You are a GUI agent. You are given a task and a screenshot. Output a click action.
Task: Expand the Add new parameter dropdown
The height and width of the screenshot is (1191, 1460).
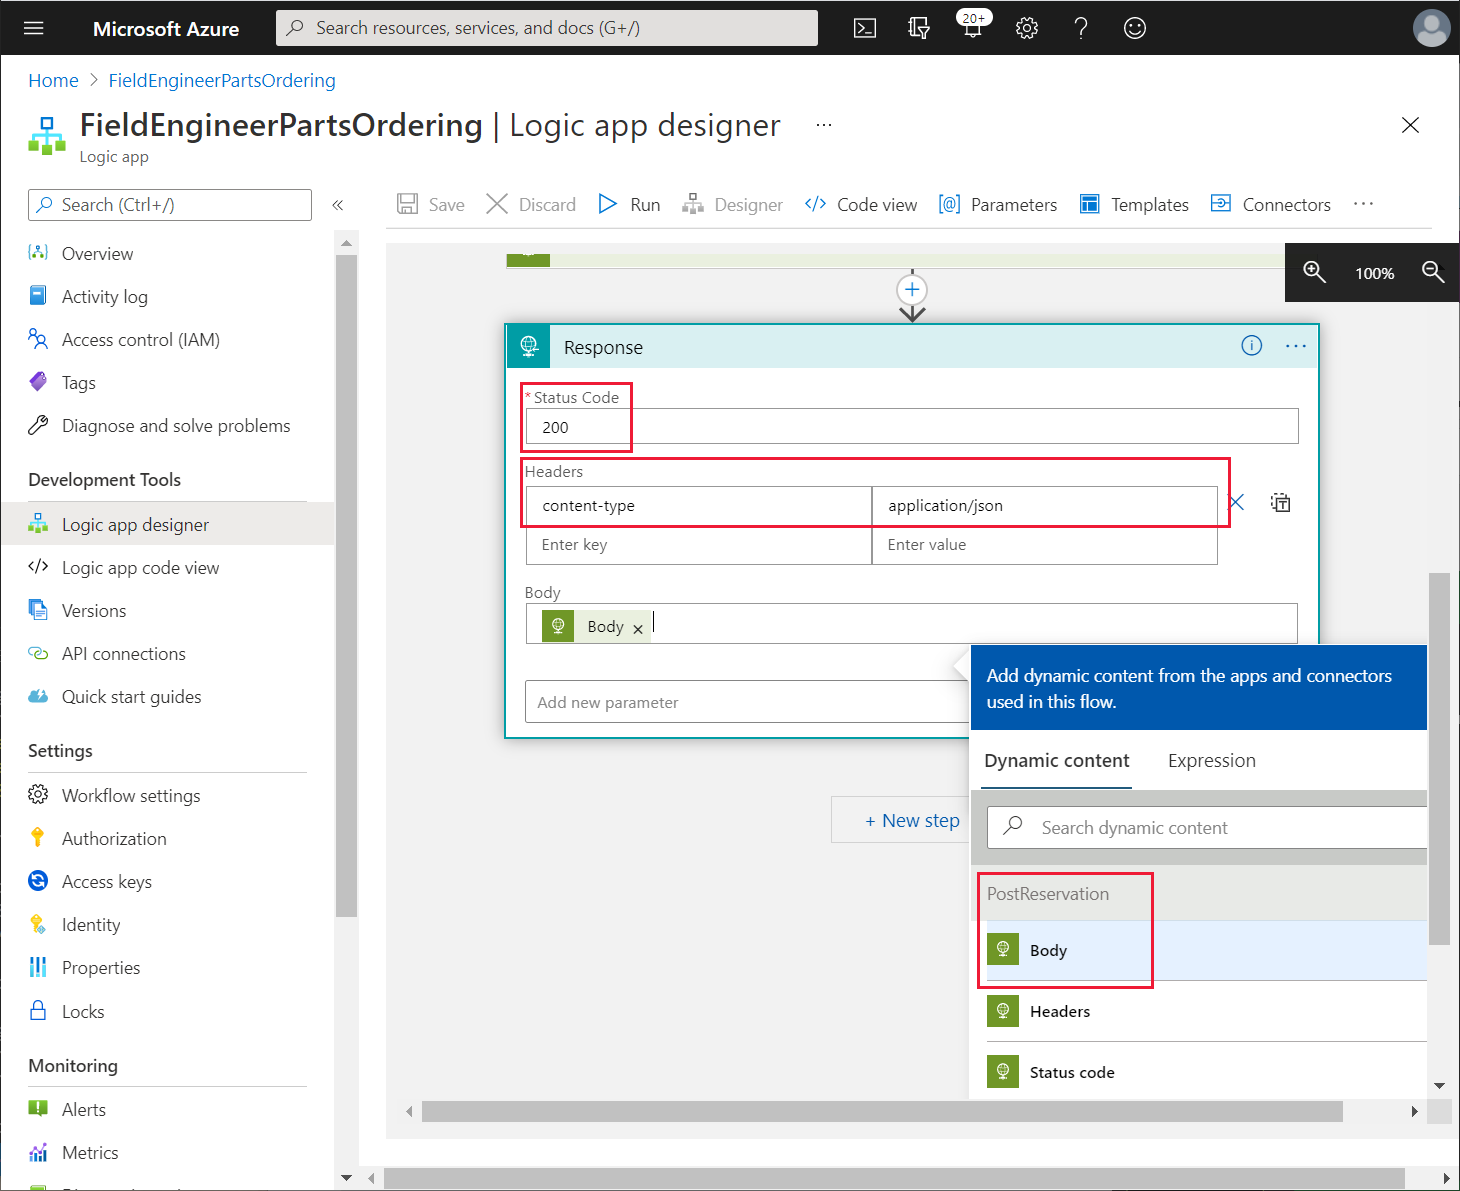[748, 702]
